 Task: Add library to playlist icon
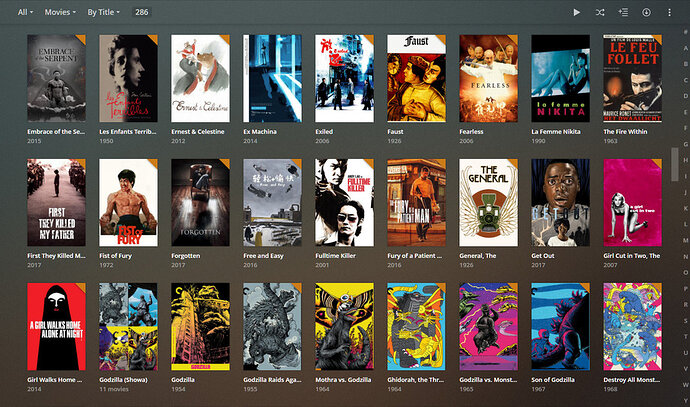623,12
